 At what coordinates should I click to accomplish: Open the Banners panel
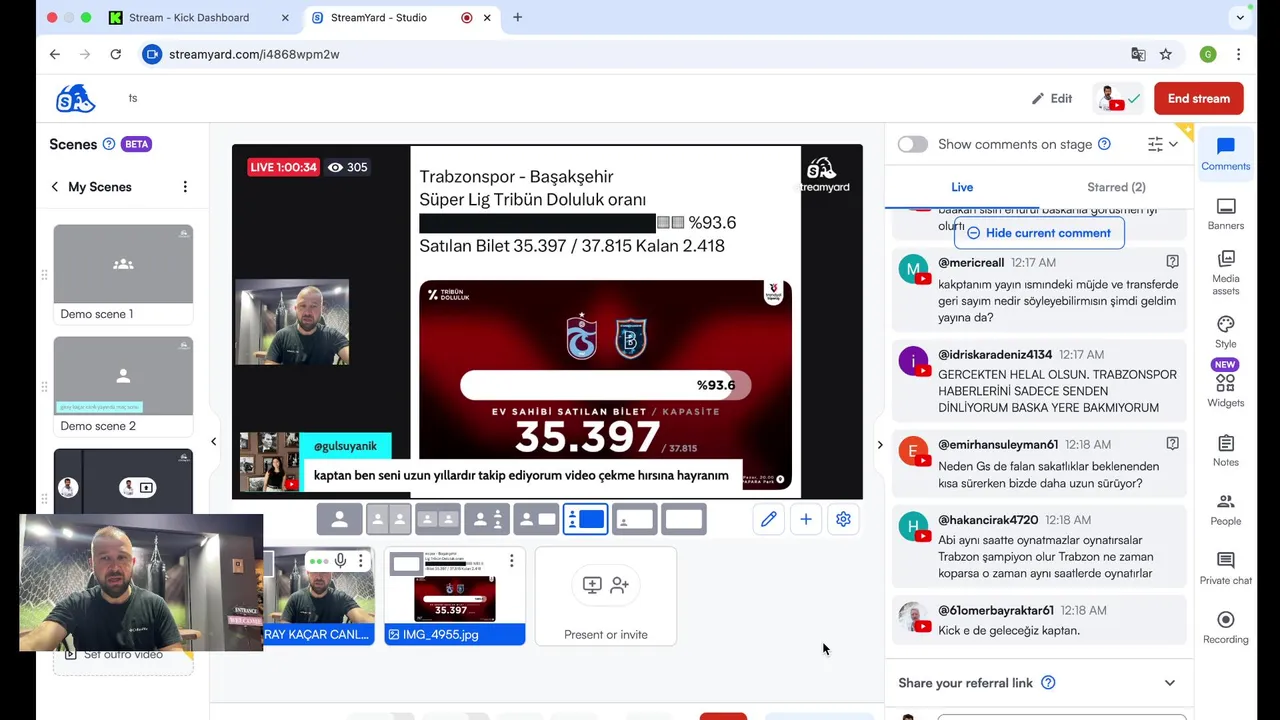pos(1226,214)
